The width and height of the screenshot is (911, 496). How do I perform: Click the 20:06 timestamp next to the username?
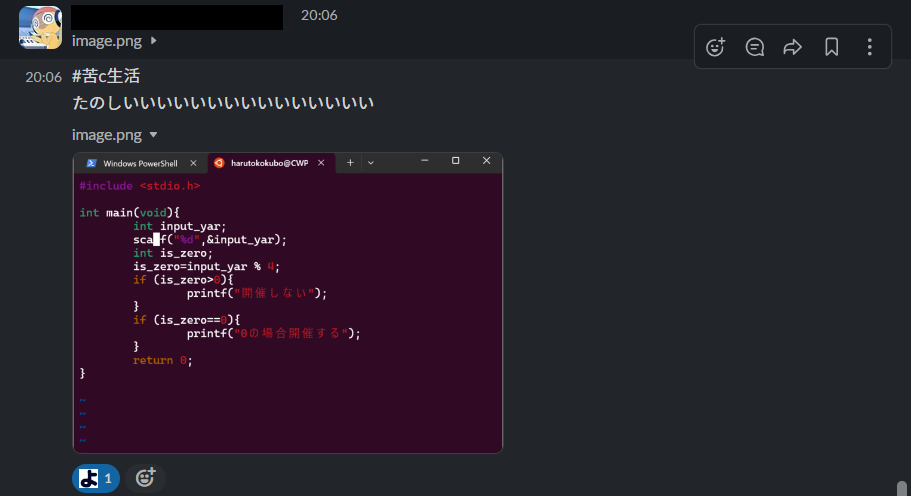(x=319, y=15)
